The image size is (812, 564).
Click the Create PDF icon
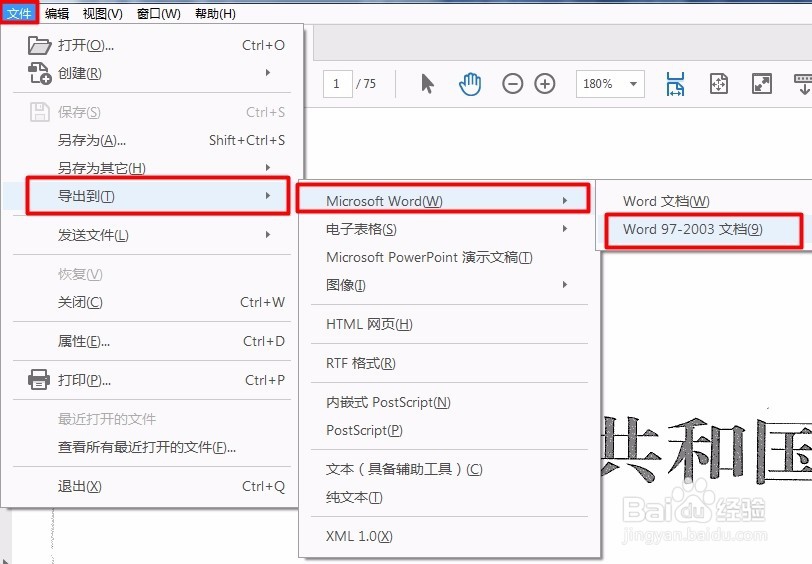pos(39,73)
